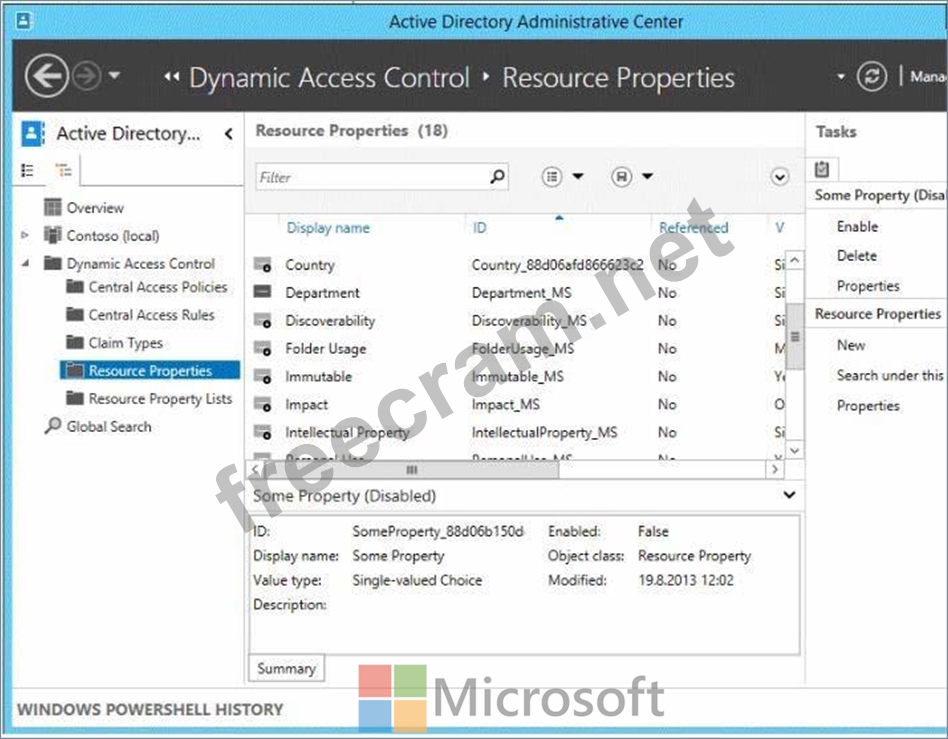Screen dimensions: 948x739
Task: Sort by ID column header
Action: [x=479, y=228]
